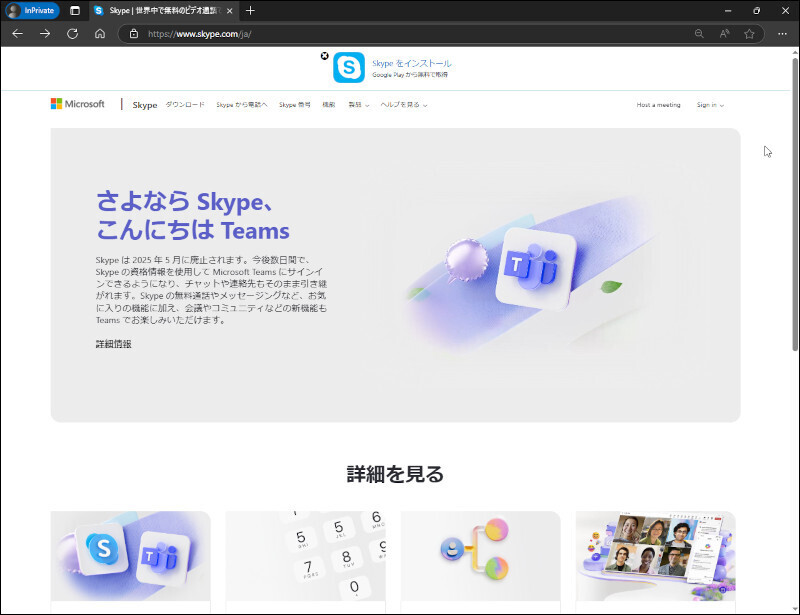Click the Teams logo hero illustration
This screenshot has height=615, width=800.
pyautogui.click(x=536, y=268)
